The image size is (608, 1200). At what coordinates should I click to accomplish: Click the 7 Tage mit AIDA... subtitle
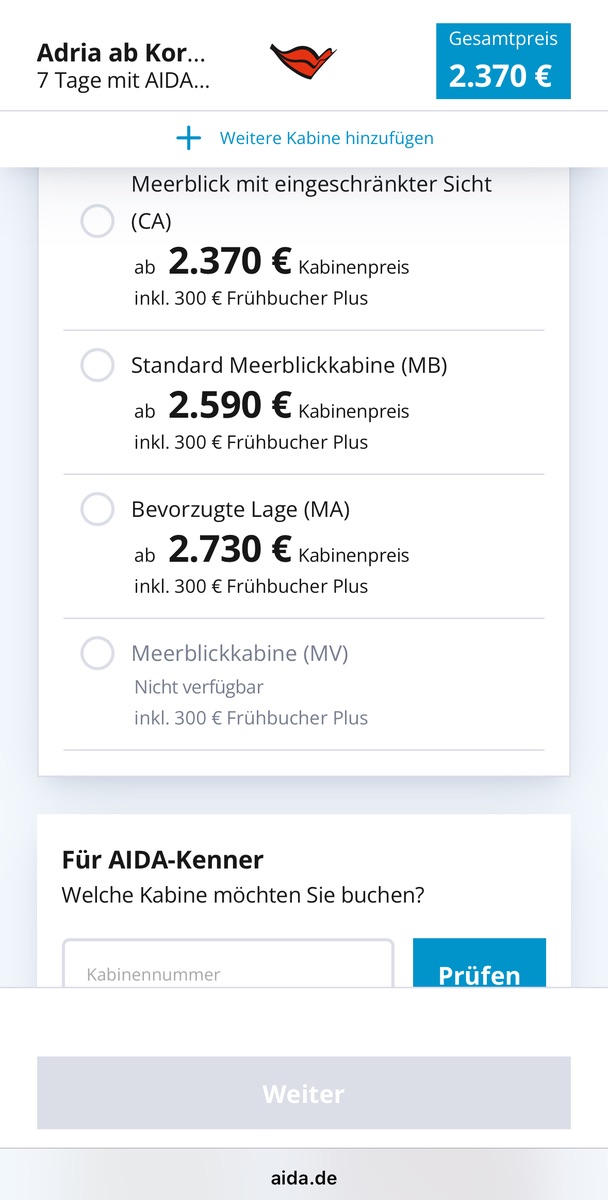coord(123,79)
